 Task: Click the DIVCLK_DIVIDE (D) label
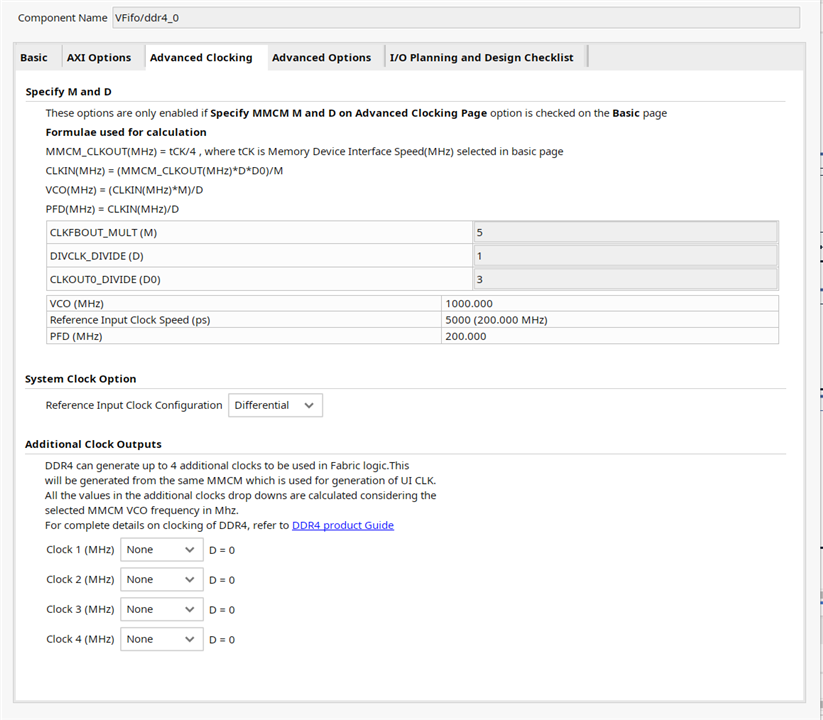(97, 256)
